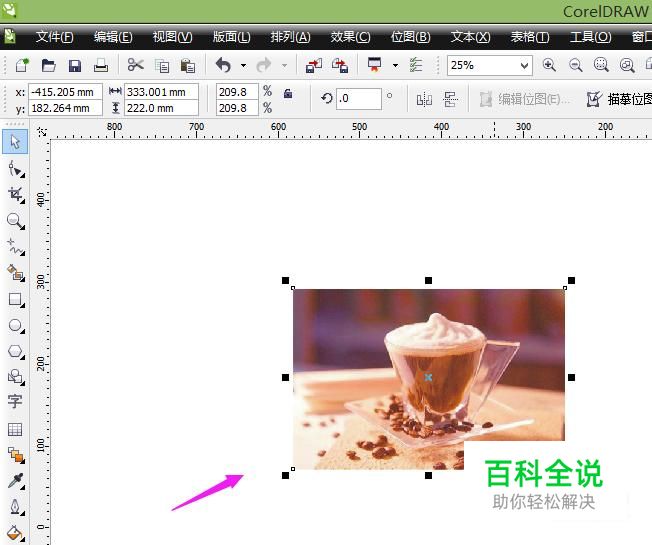Select the Table tool
652x545 pixels.
click(15, 429)
